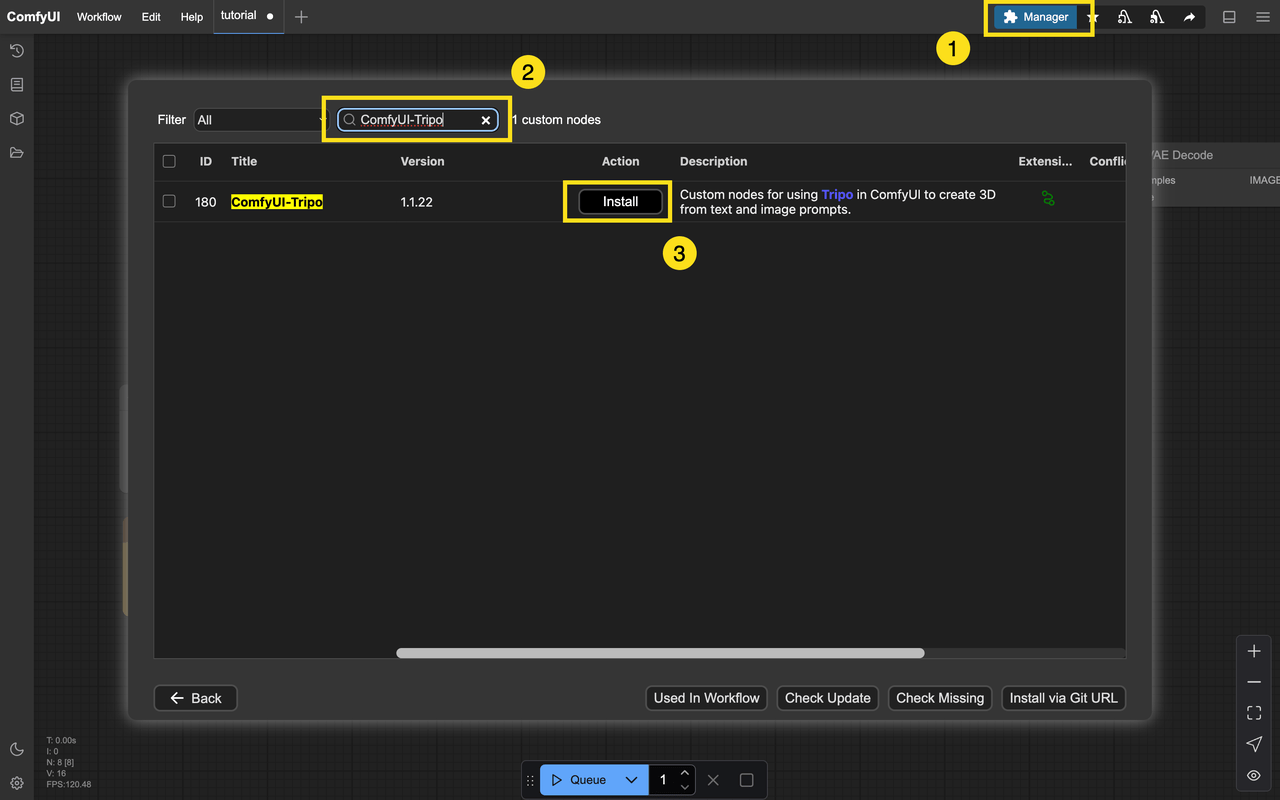This screenshot has height=800, width=1280.
Task: Open the workflows folder sidebar icon
Action: tap(16, 153)
